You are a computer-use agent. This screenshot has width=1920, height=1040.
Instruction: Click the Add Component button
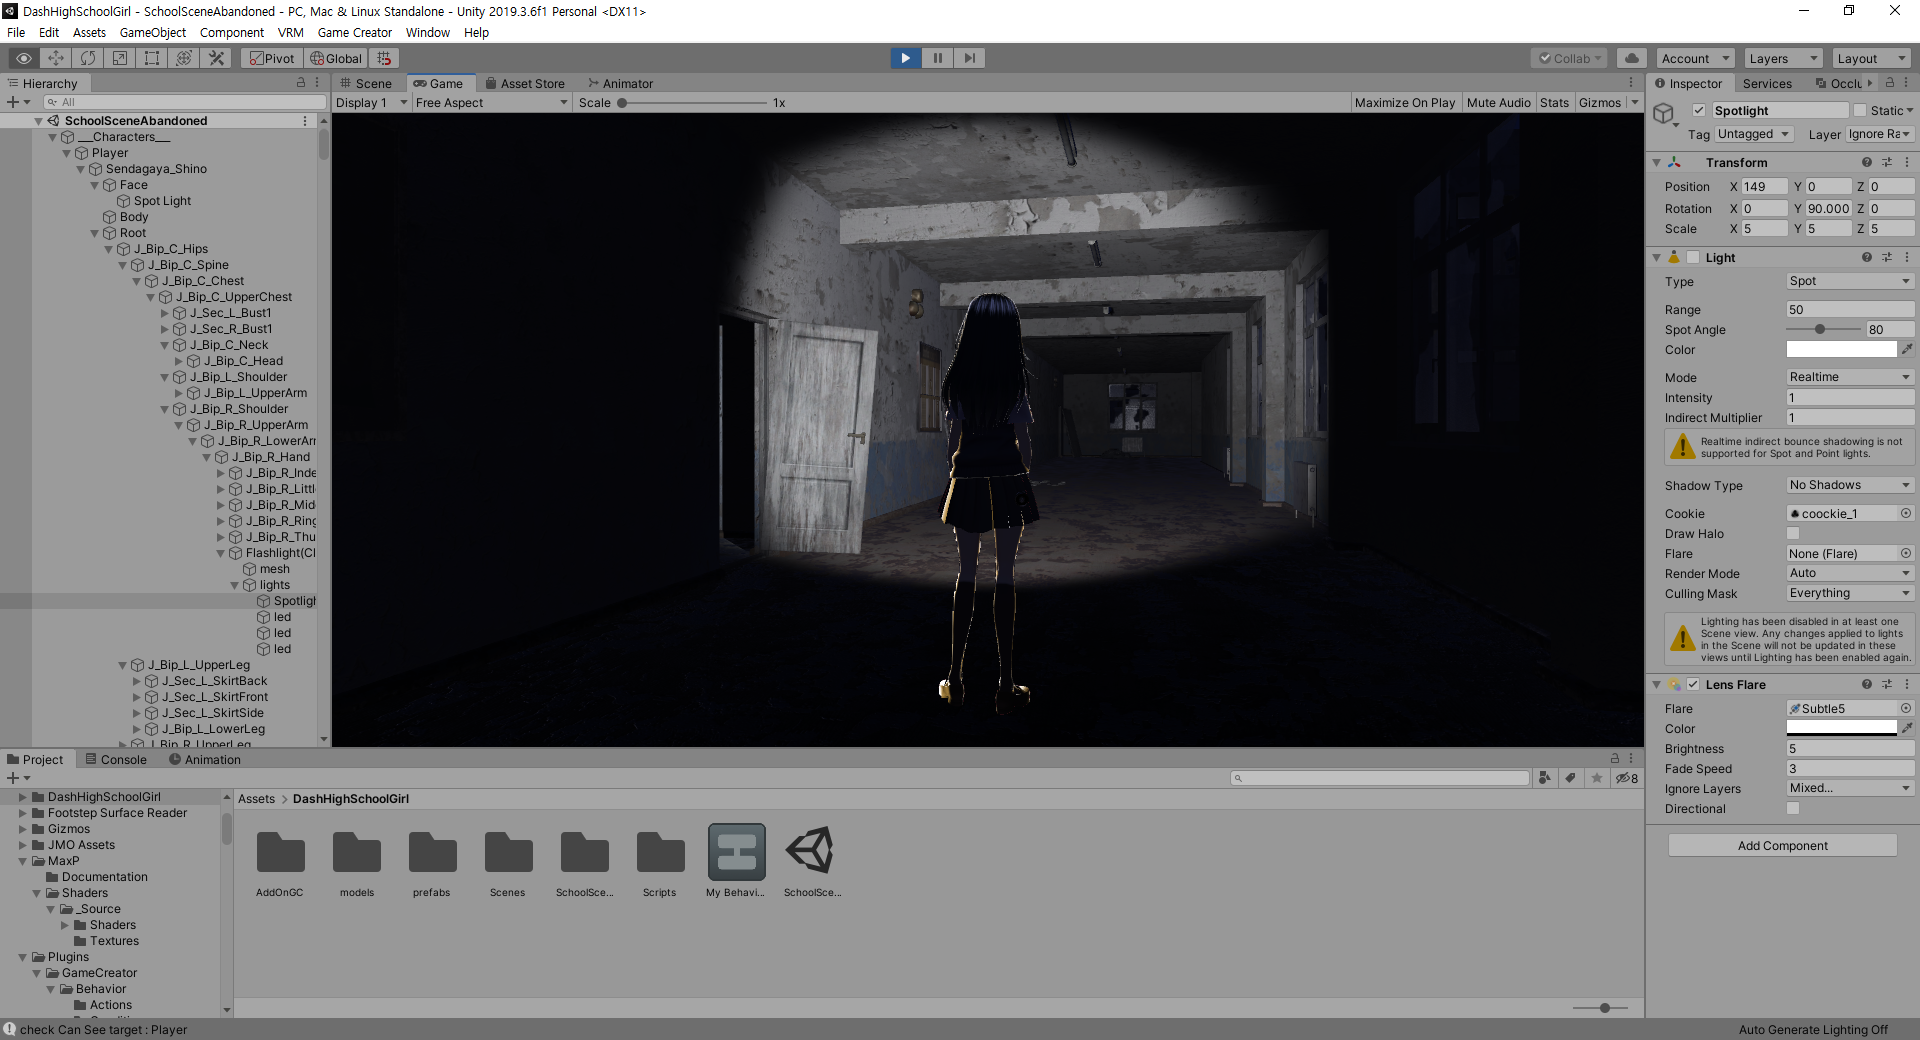[1782, 845]
